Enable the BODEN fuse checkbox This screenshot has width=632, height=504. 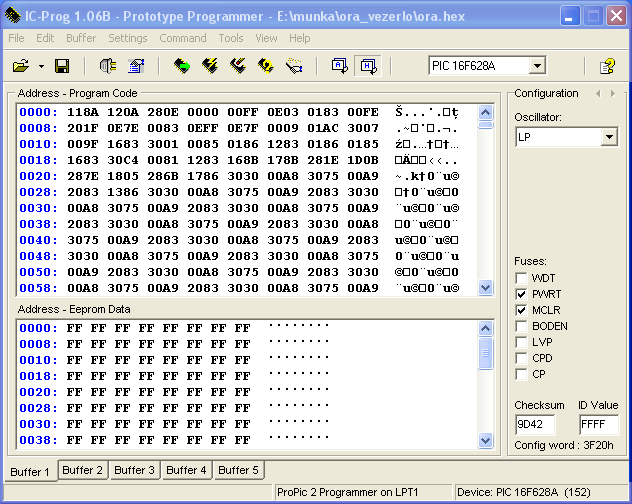point(521,326)
